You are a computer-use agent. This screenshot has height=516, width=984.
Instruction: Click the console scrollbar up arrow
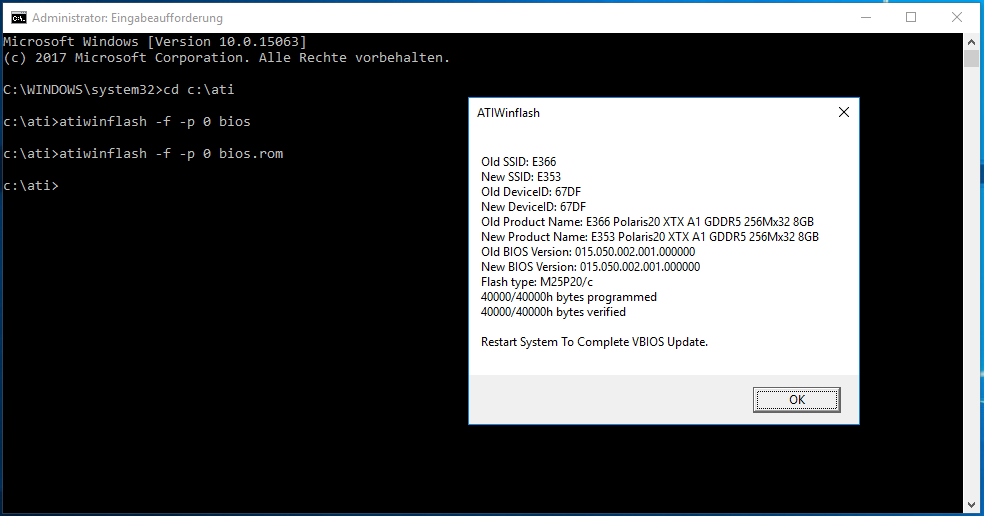point(971,41)
